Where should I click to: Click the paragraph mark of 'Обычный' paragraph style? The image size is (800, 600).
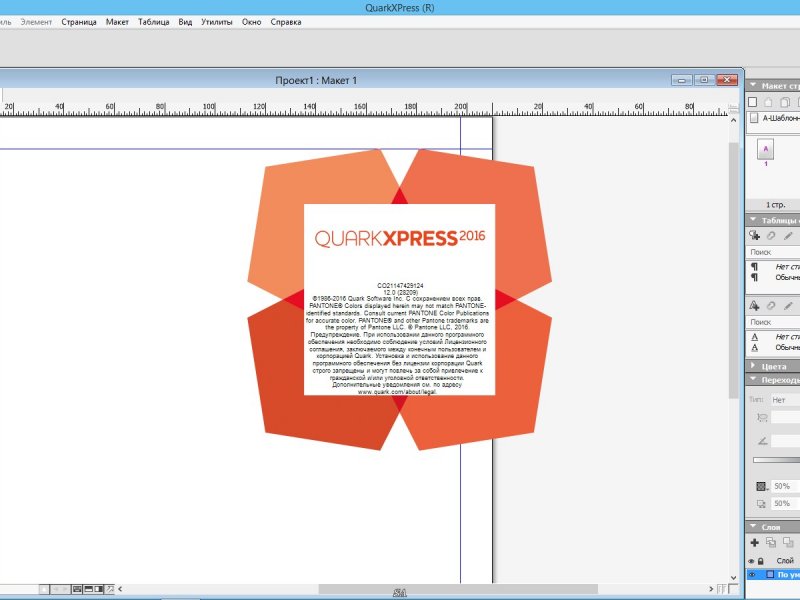(x=754, y=278)
